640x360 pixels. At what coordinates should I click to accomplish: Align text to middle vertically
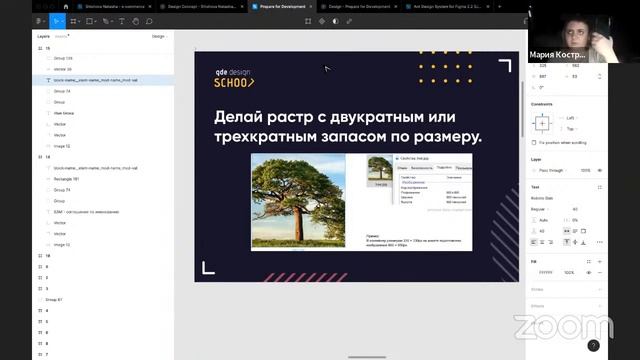tap(575, 242)
